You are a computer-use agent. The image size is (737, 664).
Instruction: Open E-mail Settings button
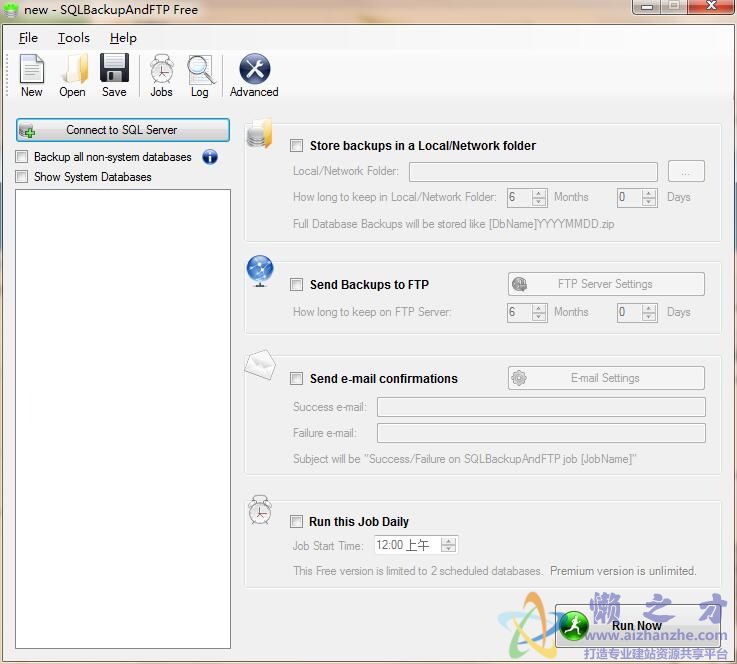(x=606, y=378)
